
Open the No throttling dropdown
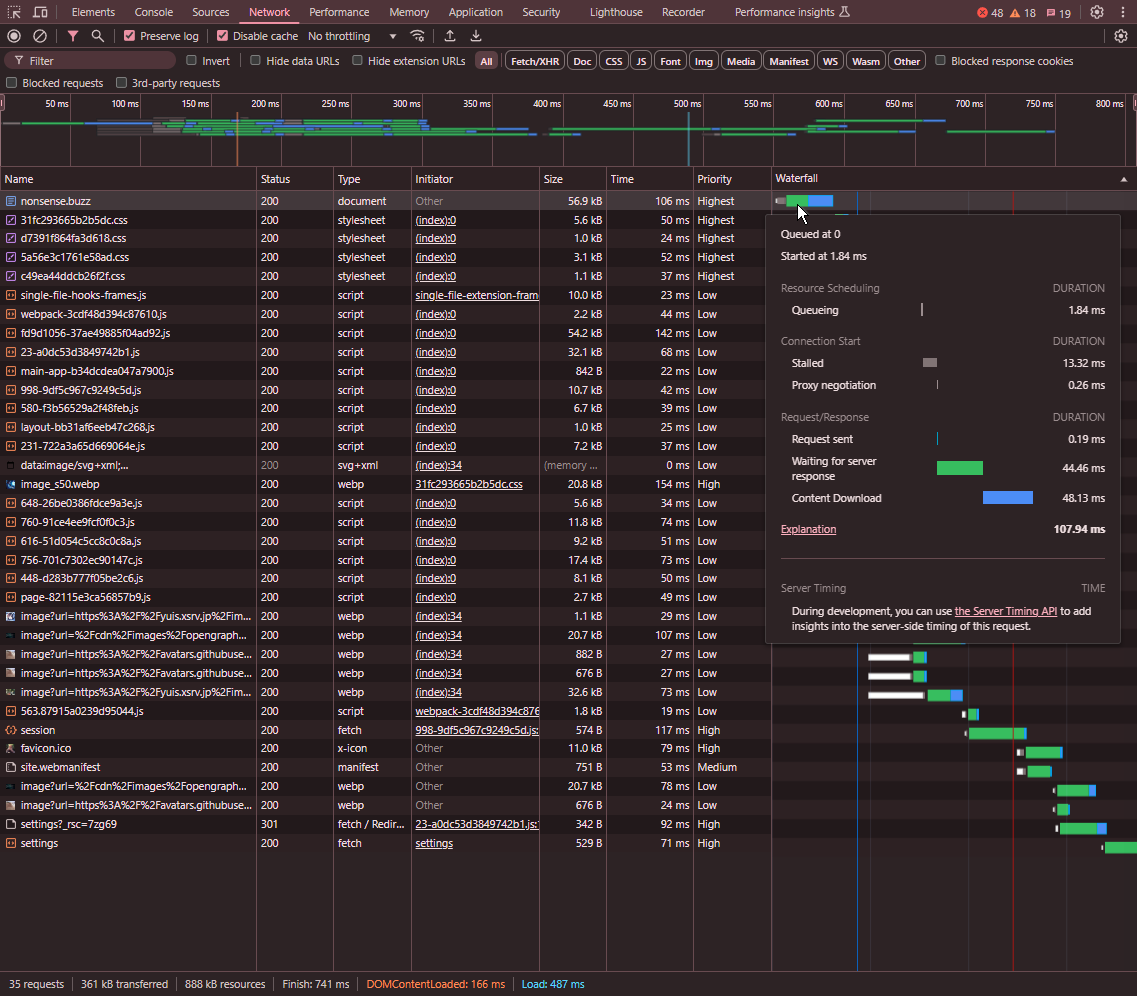point(352,36)
